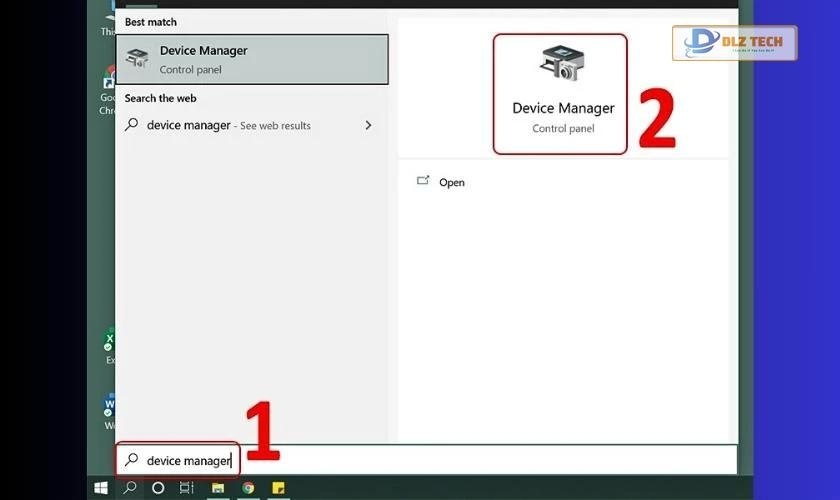Click the 'Device Manager' title in preview pane
840x500 pixels.
click(x=563, y=108)
